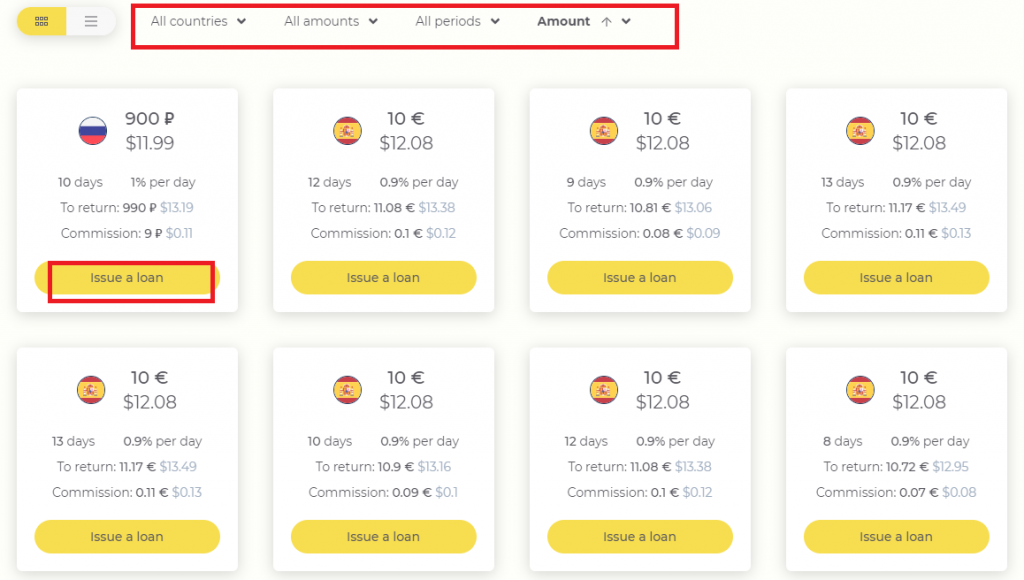Screen dimensions: 1024x580
Task: Issue the 10 € loan for 9 days
Action: pos(639,278)
